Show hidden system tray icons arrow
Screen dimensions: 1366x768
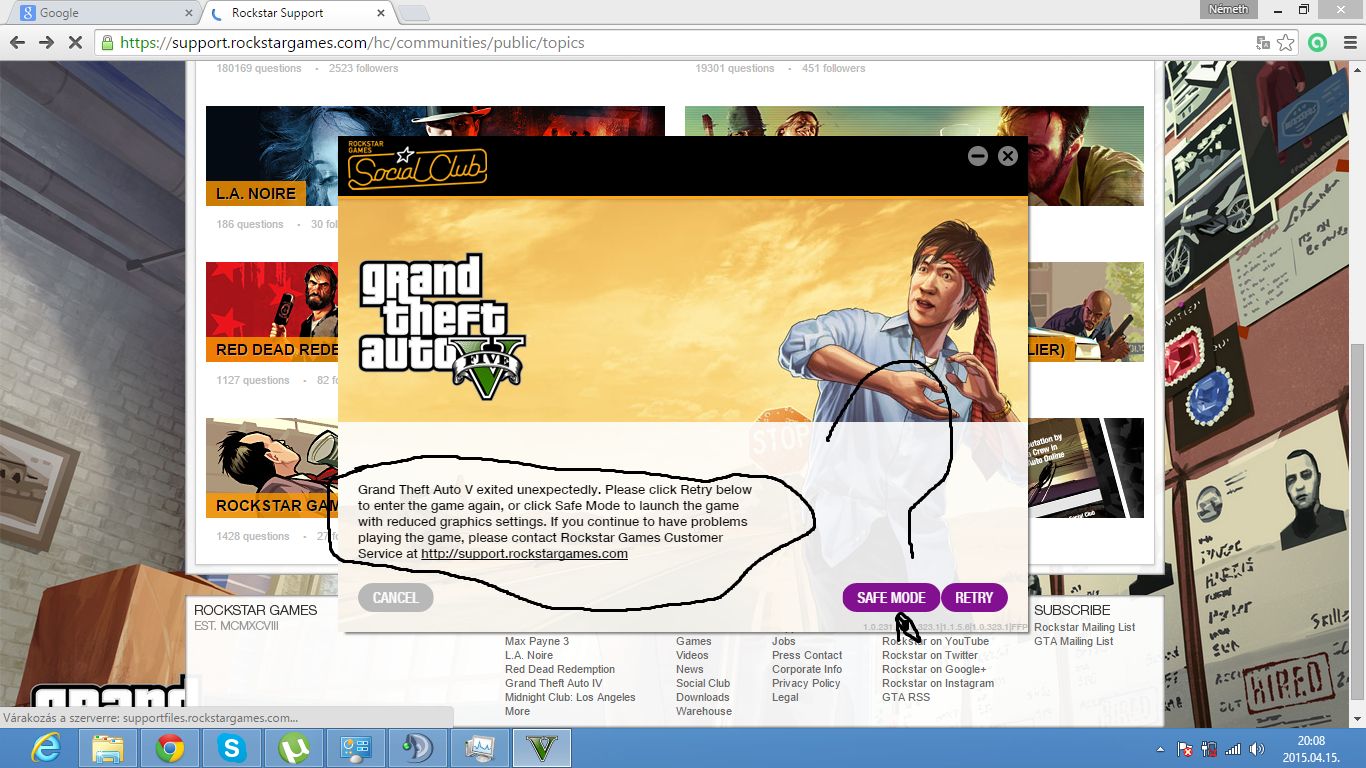(x=1161, y=749)
